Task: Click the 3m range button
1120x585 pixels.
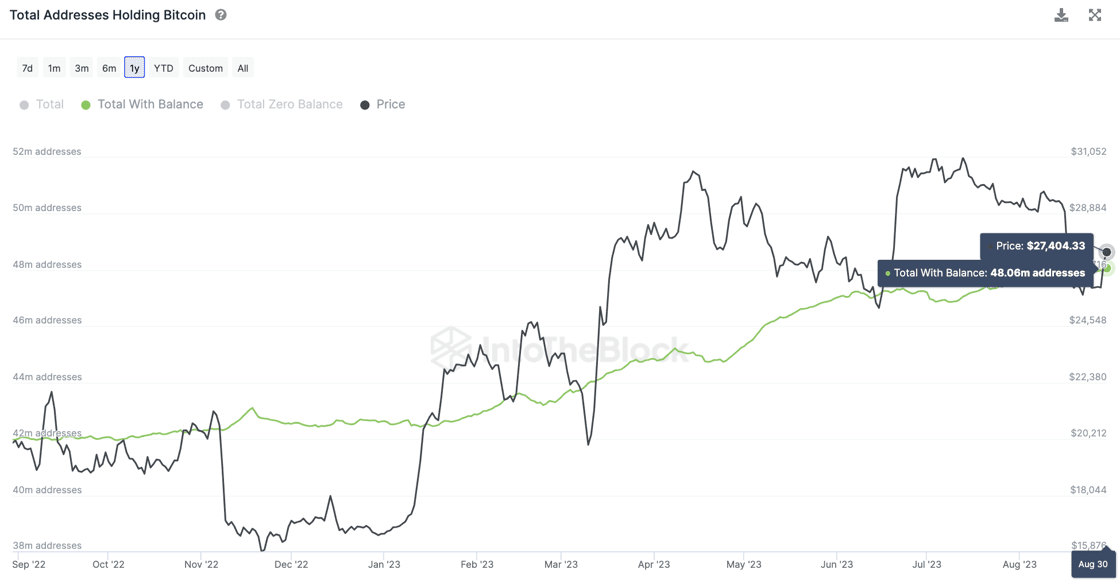Action: [81, 67]
